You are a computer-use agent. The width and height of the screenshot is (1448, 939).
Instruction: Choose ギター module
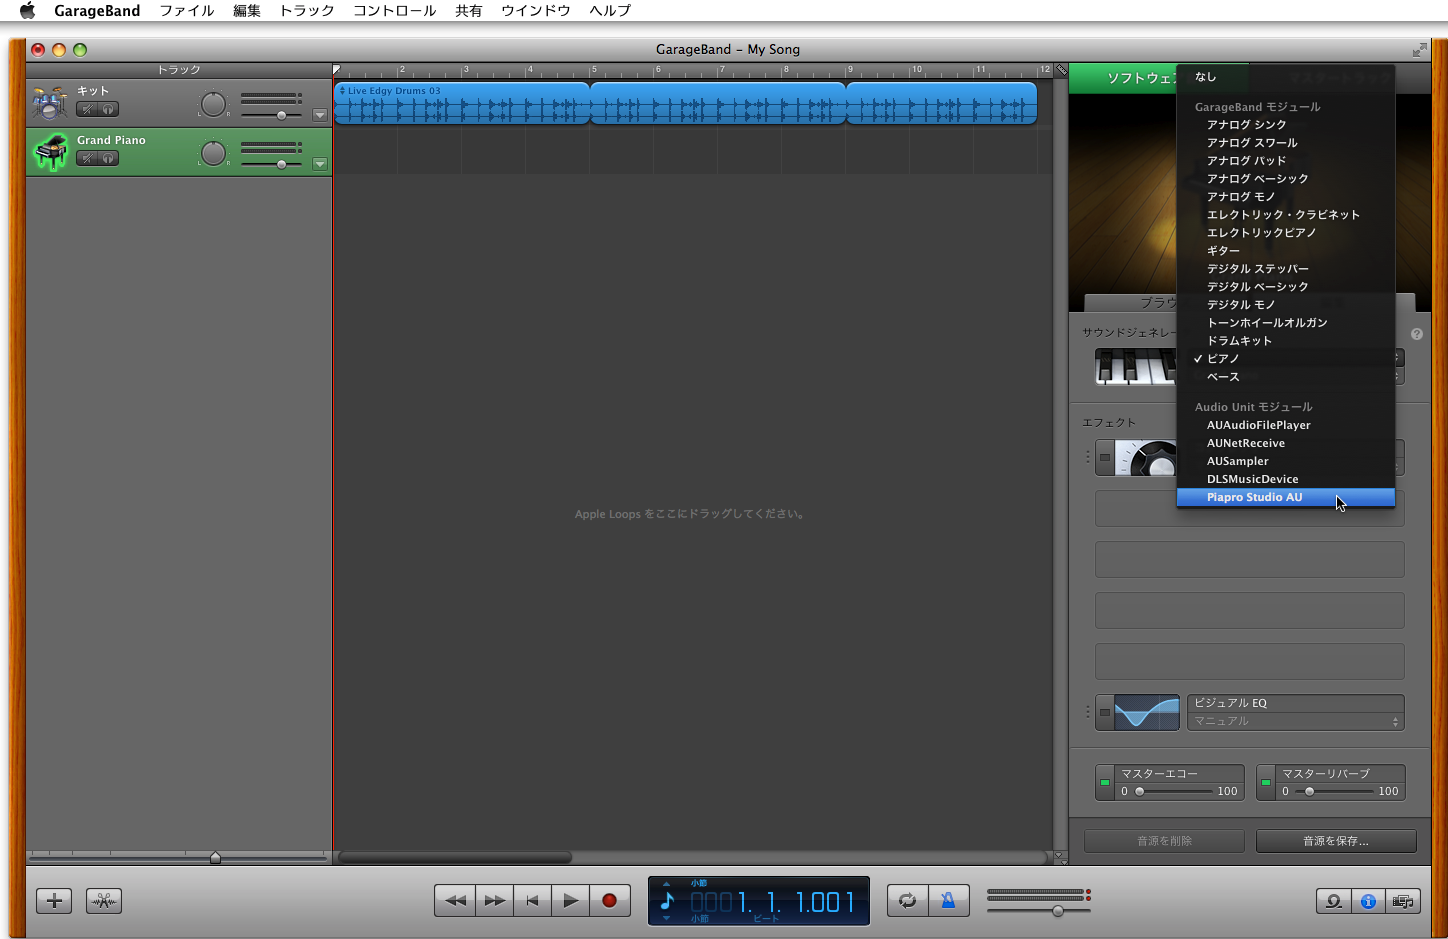click(1286, 251)
